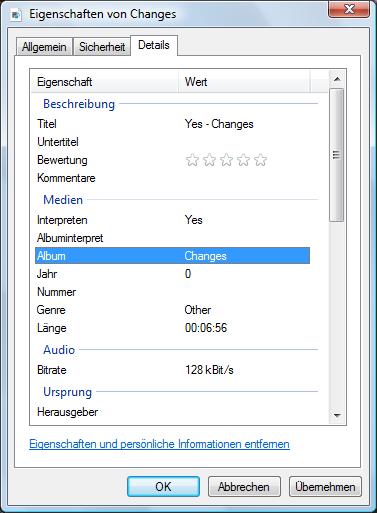The height and width of the screenshot is (513, 377).
Task: Select the Titel property row
Action: [x=172, y=124]
